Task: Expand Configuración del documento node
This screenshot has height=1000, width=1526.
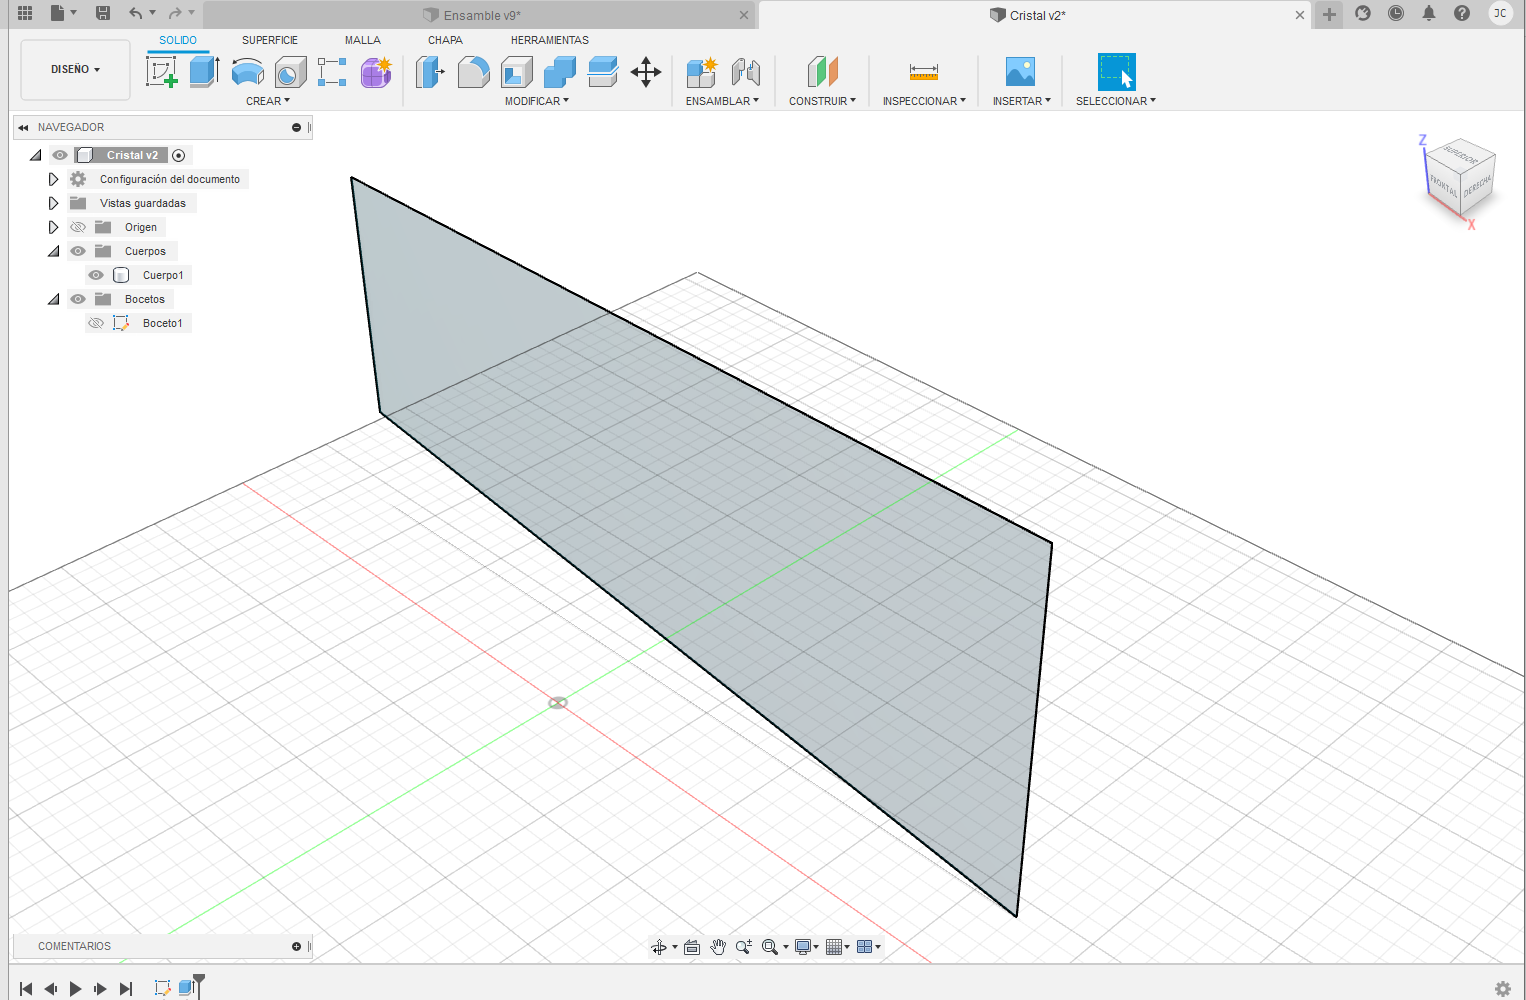Action: point(53,179)
